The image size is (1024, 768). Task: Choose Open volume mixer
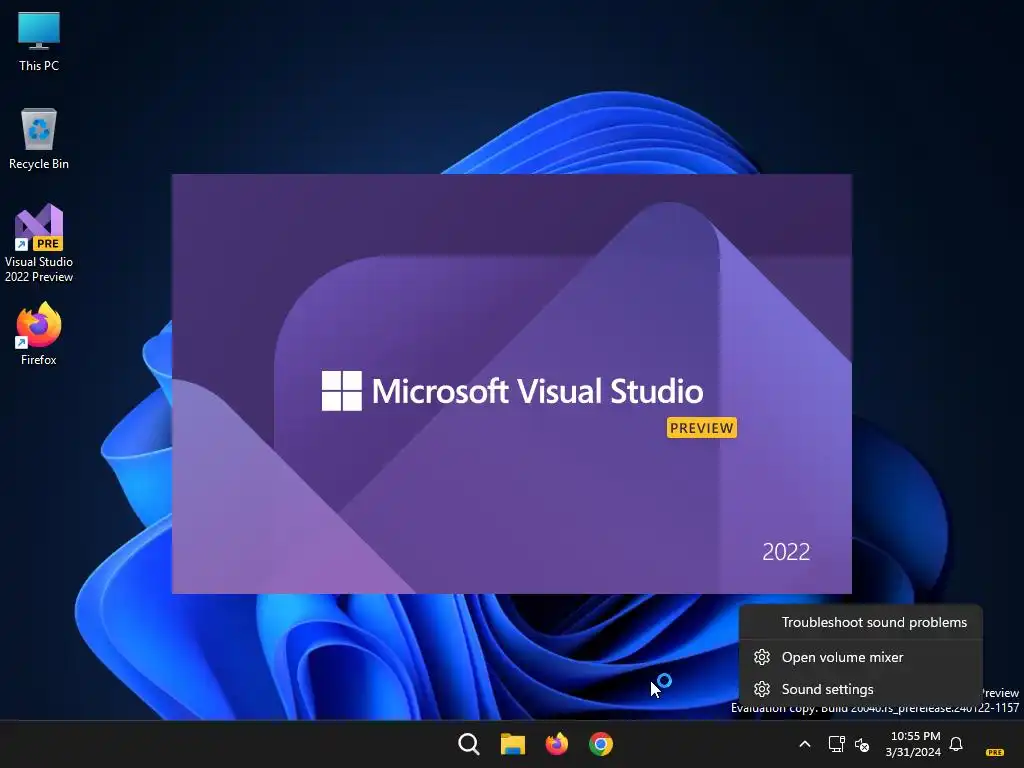tap(861, 657)
